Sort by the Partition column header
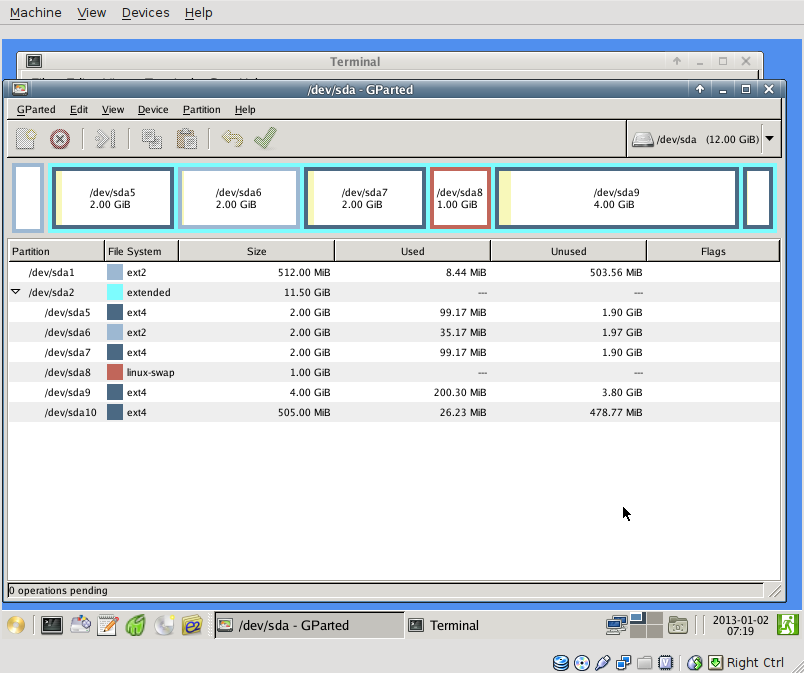Viewport: 804px width, 673px height. pyautogui.click(x=56, y=251)
